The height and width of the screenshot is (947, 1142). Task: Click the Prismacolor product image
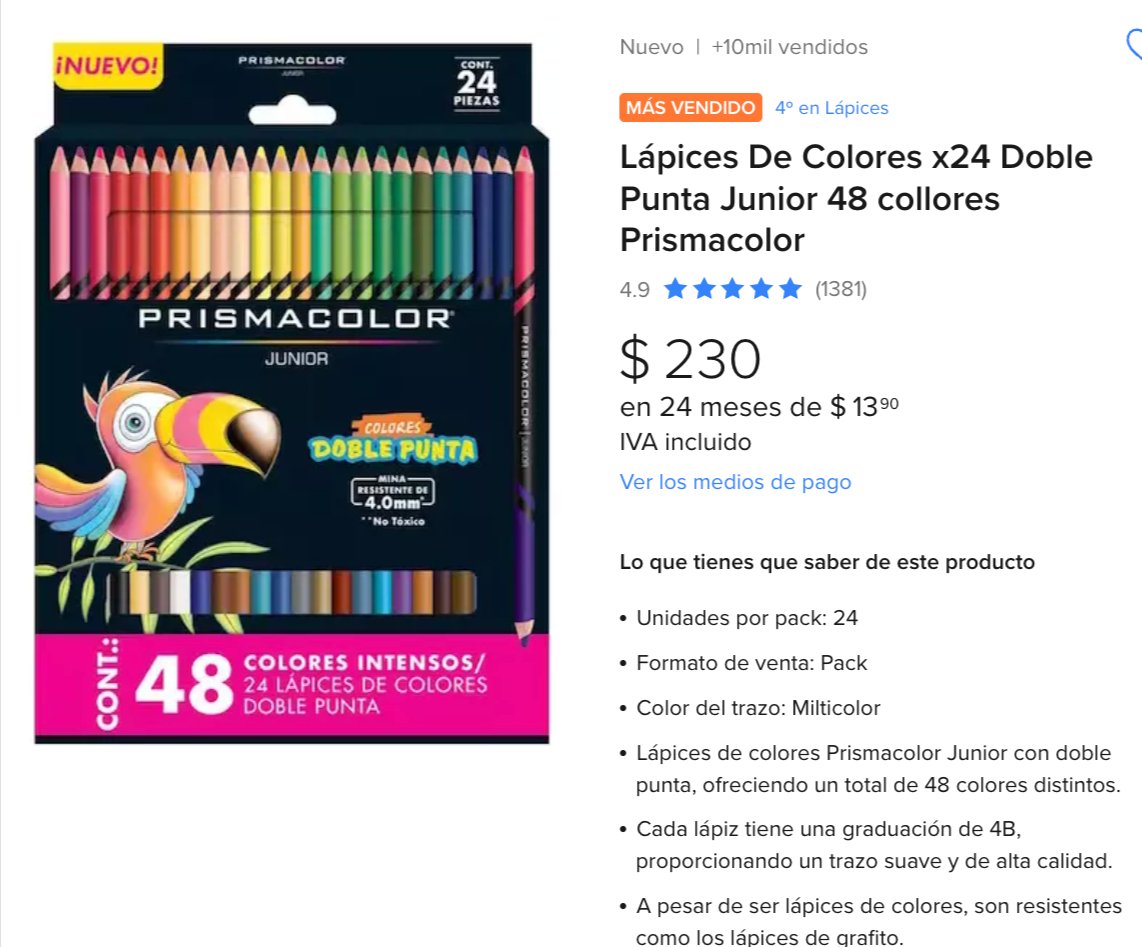coord(291,393)
